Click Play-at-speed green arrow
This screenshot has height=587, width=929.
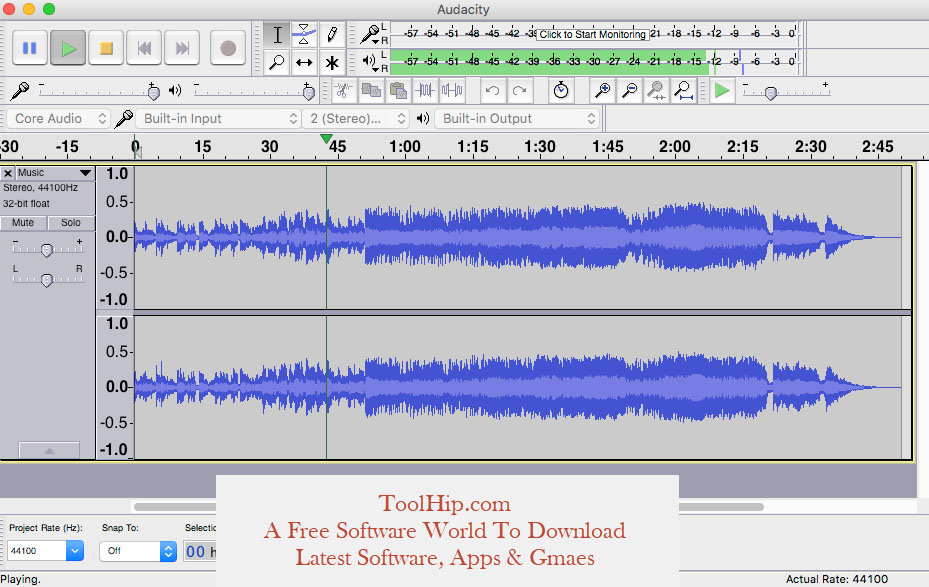point(722,91)
